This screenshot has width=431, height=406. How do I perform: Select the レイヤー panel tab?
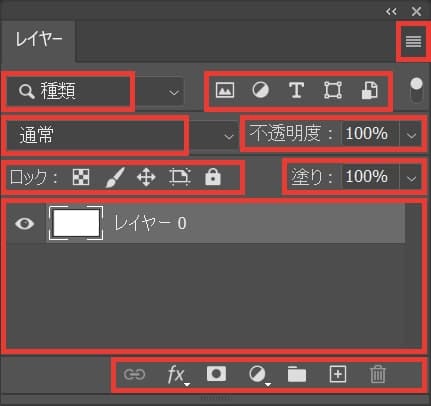tap(38, 40)
